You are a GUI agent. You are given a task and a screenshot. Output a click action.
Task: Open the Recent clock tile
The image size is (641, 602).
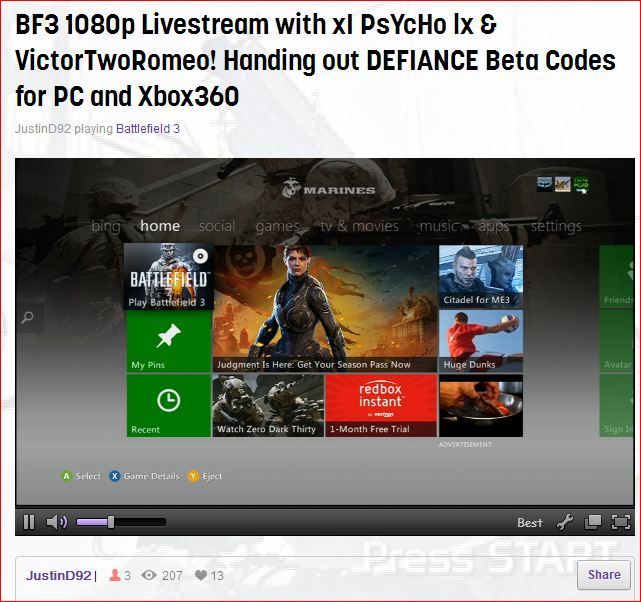click(x=168, y=405)
